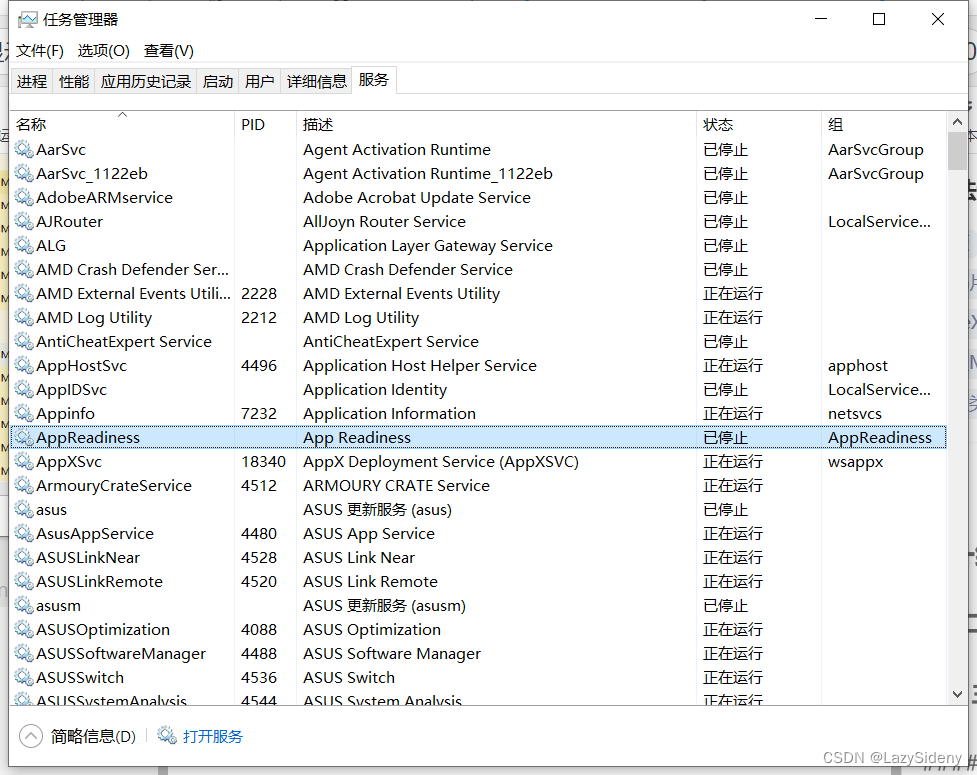Click 'ASUS 更新服务 (asusm)' description
977x775 pixels.
click(x=384, y=606)
